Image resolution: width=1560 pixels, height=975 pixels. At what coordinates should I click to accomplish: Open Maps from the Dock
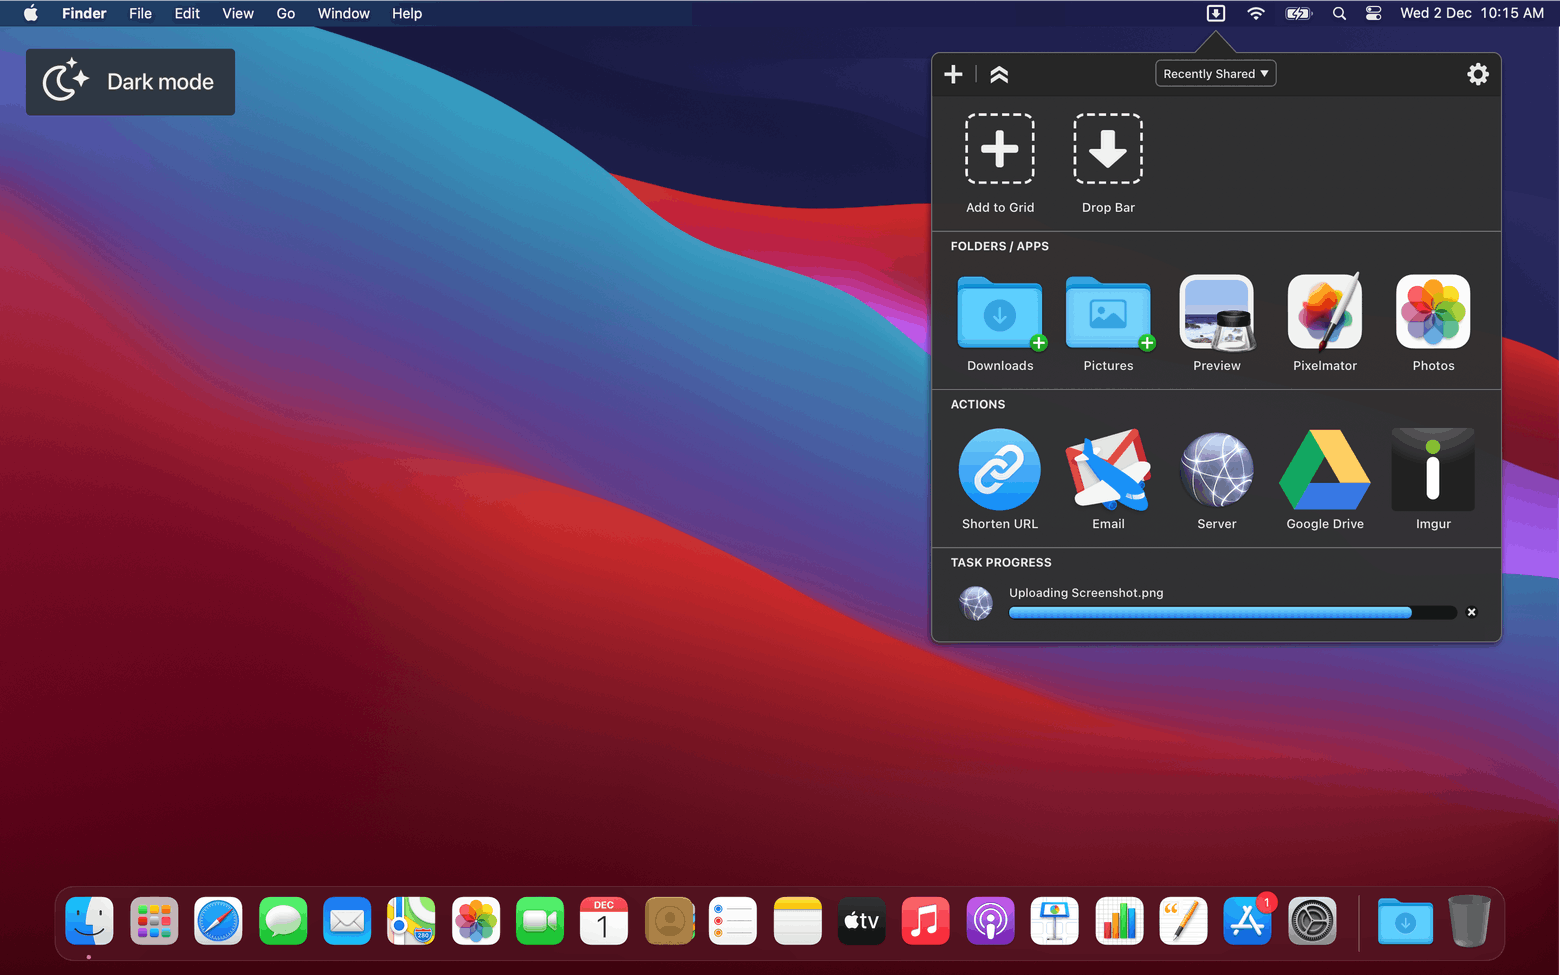(x=411, y=921)
